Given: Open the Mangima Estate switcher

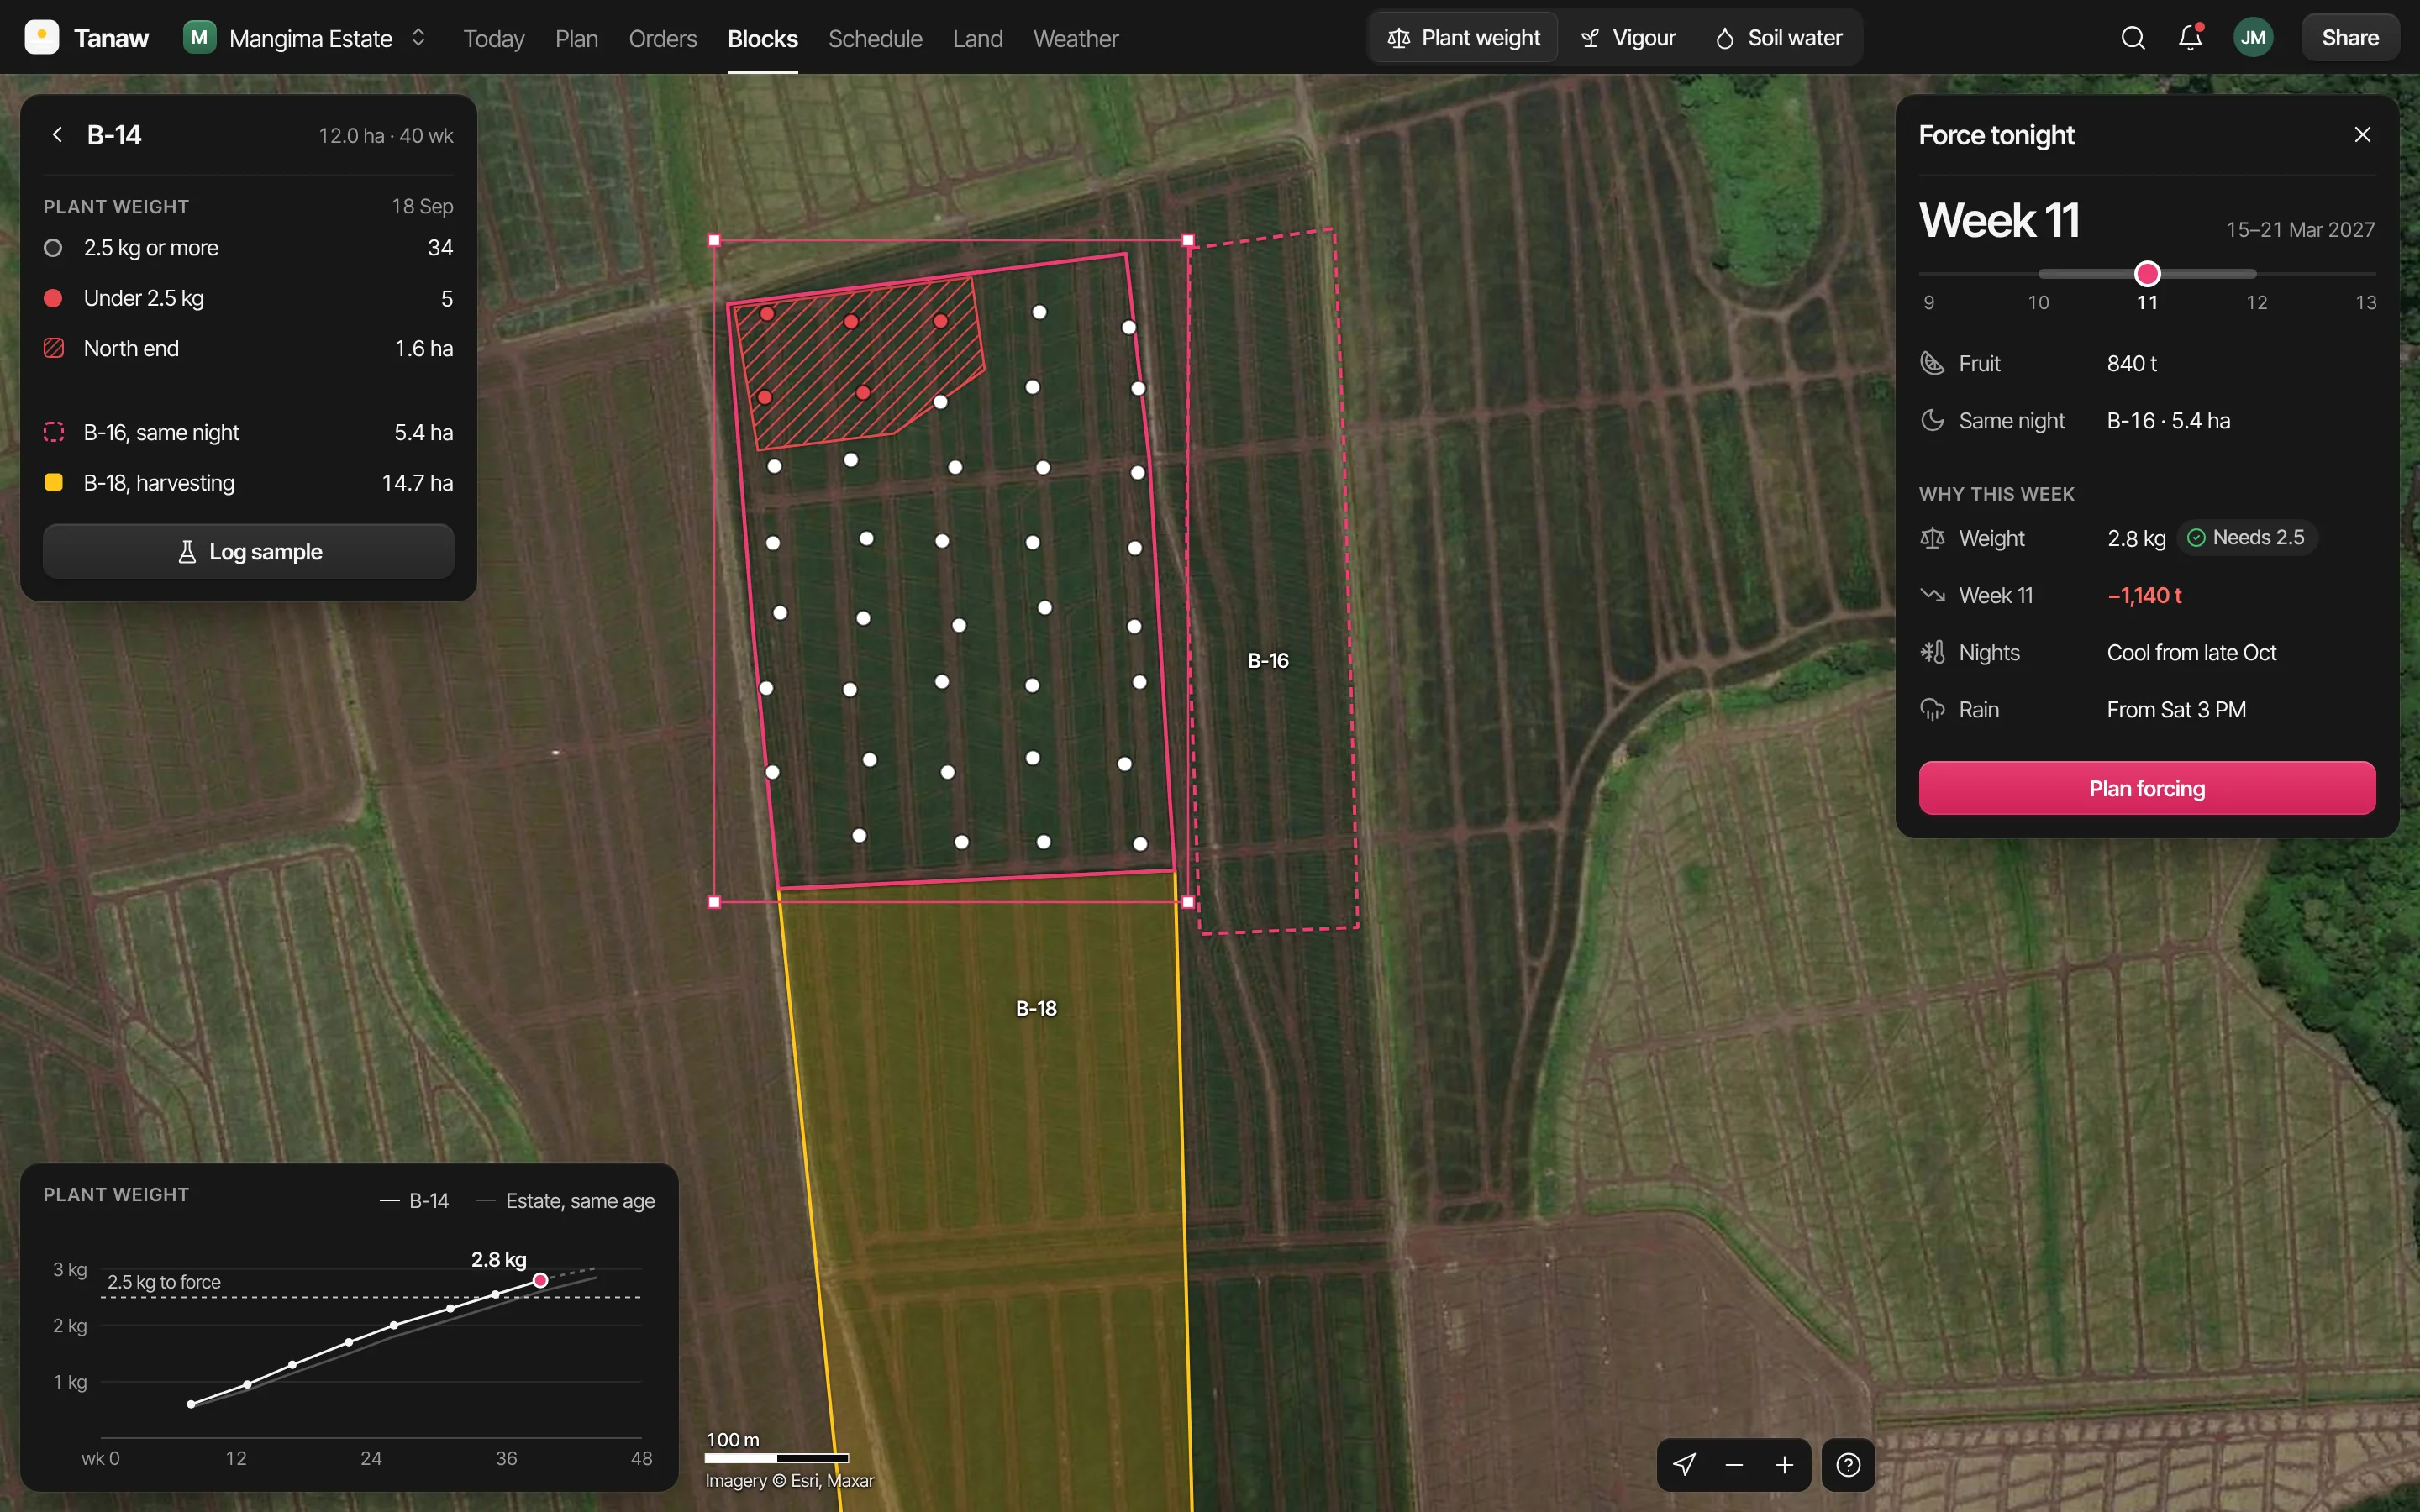Looking at the screenshot, I should tap(306, 38).
